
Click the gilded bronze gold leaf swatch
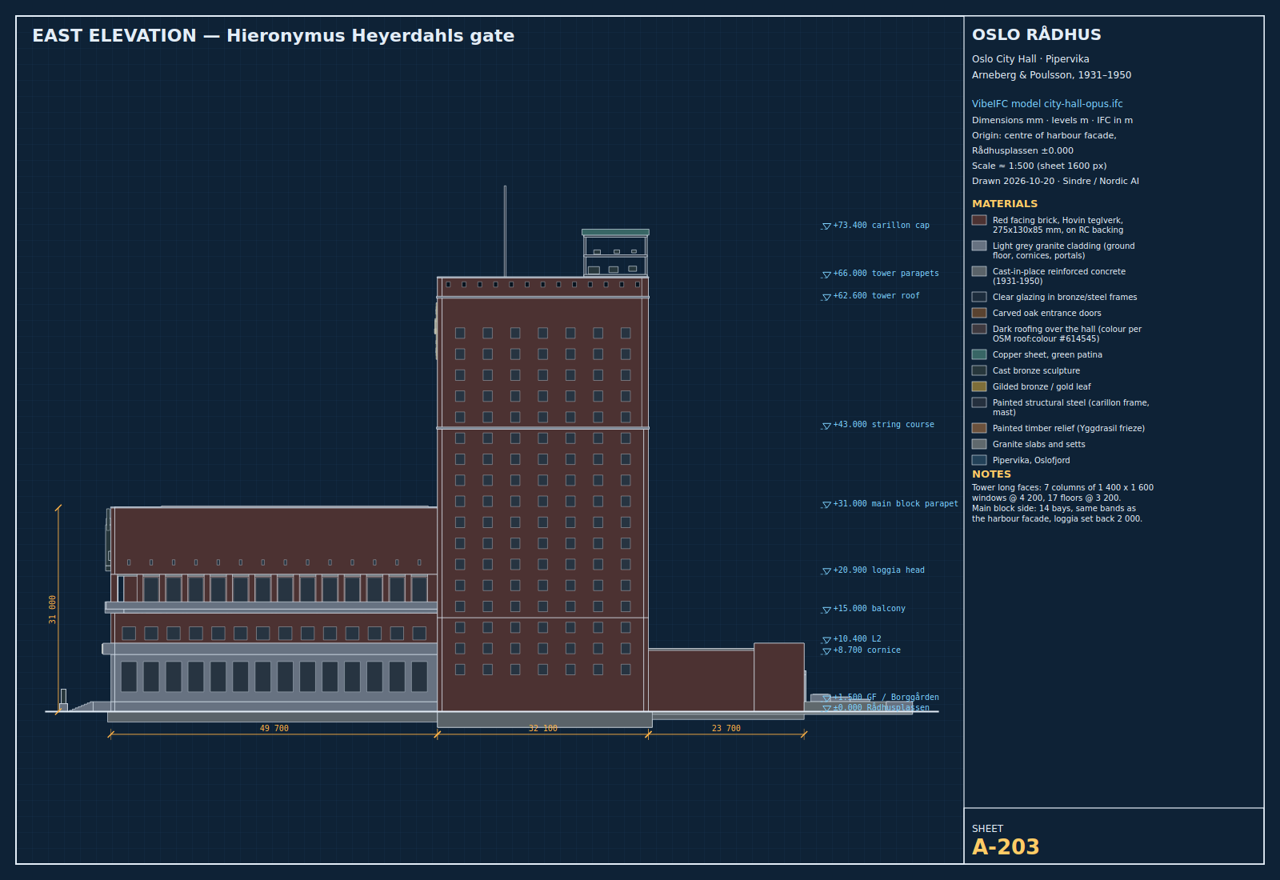pos(979,387)
